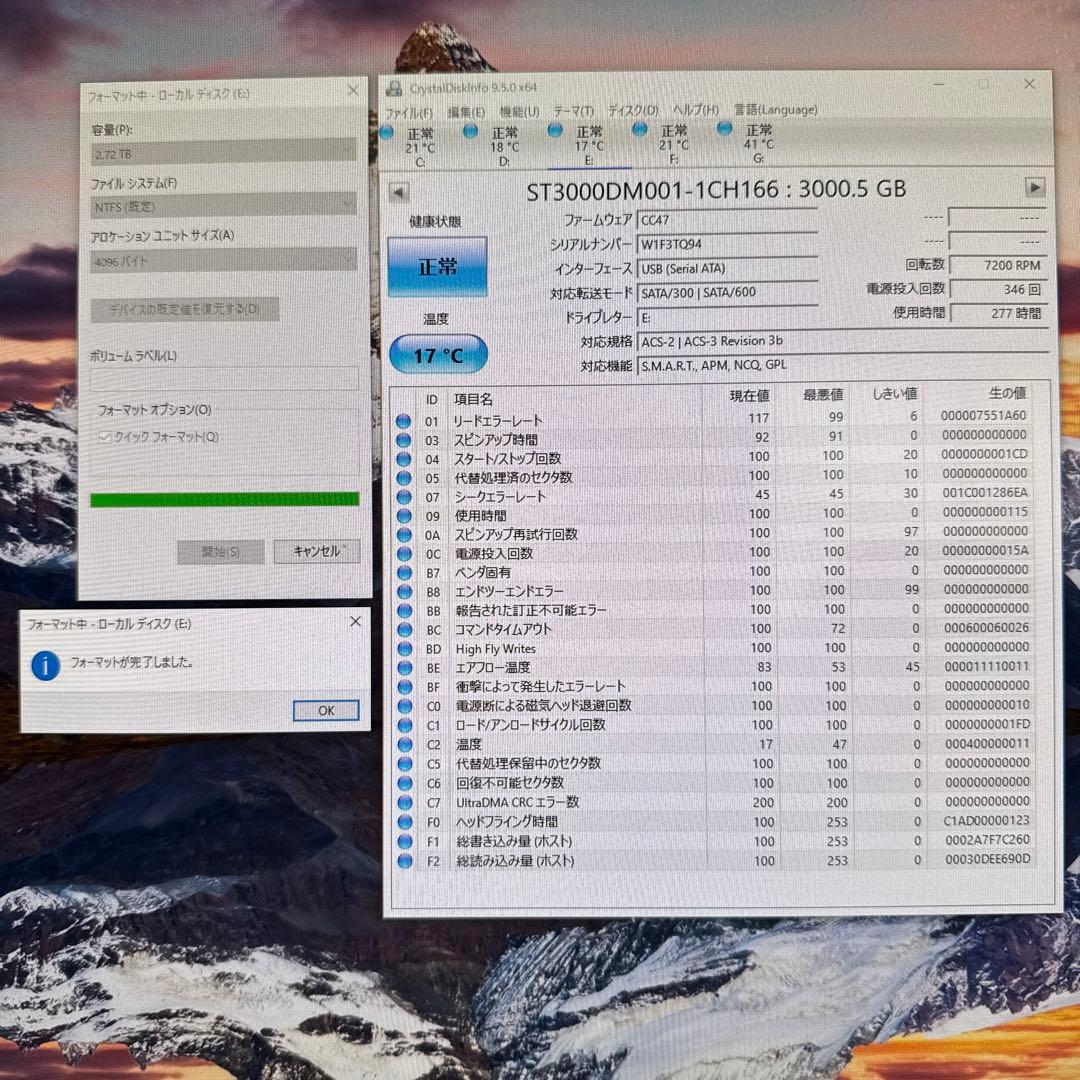The image size is (1080, 1080).
Task: Go to previous disk with left arrow
Action: (x=399, y=192)
